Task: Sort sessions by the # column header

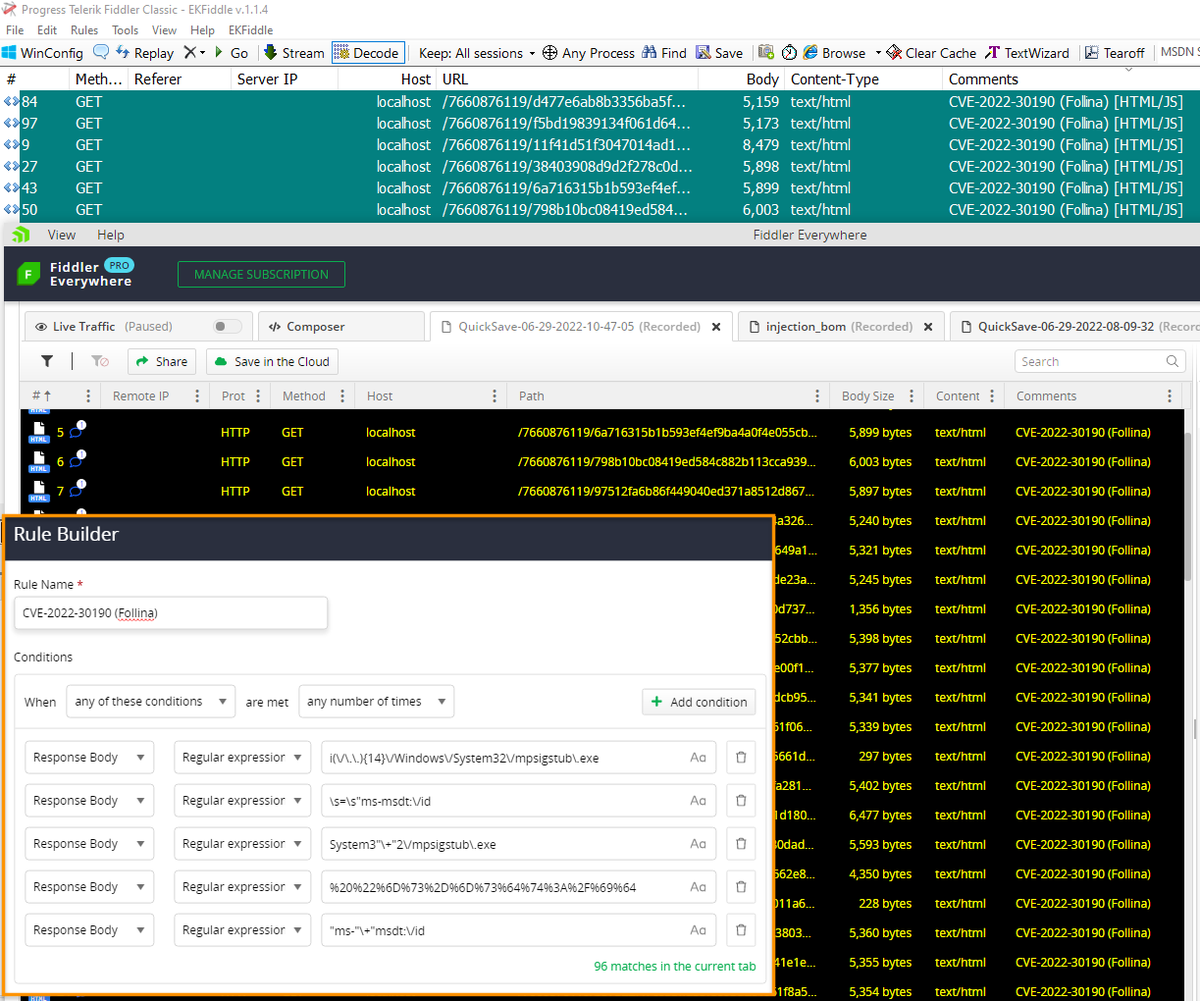Action: pos(41,396)
